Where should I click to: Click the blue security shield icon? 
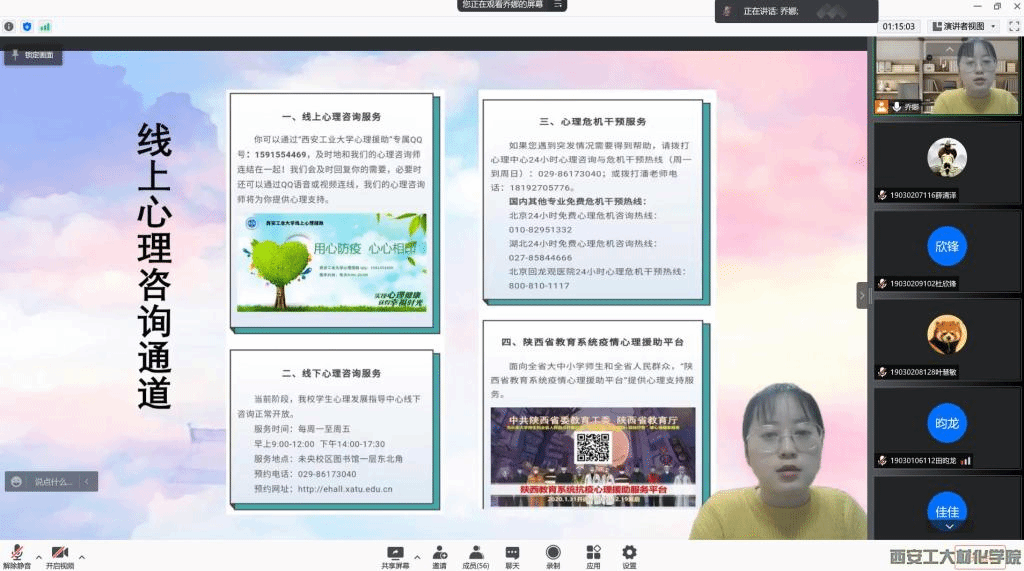tap(27, 26)
